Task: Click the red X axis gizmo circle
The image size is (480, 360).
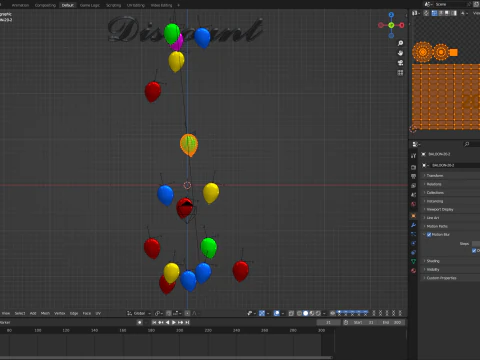Action: coord(402,25)
